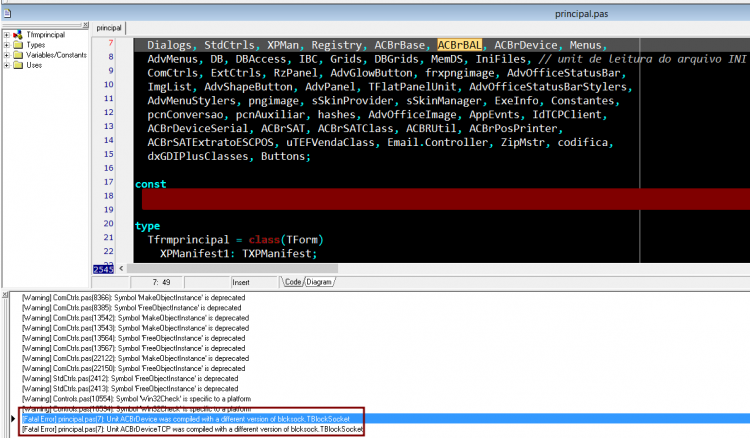Select warning StdCtrls.pas(2413) FreeObjectInstance
The image size is (750, 438).
(x=130, y=388)
